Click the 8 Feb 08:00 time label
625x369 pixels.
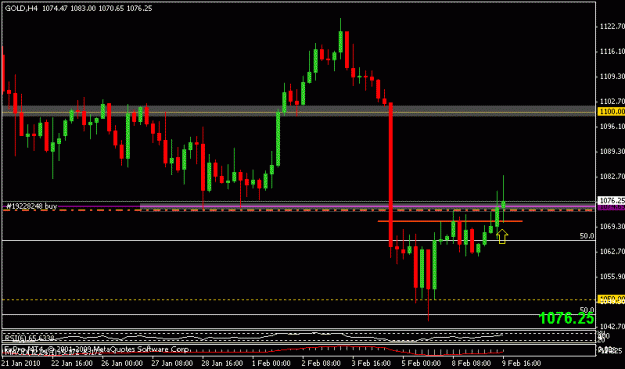point(471,363)
